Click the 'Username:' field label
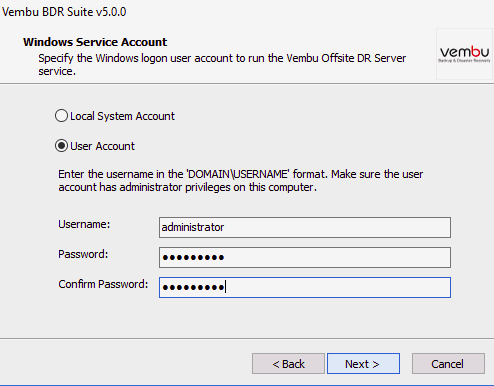This screenshot has width=494, height=386. 84,224
